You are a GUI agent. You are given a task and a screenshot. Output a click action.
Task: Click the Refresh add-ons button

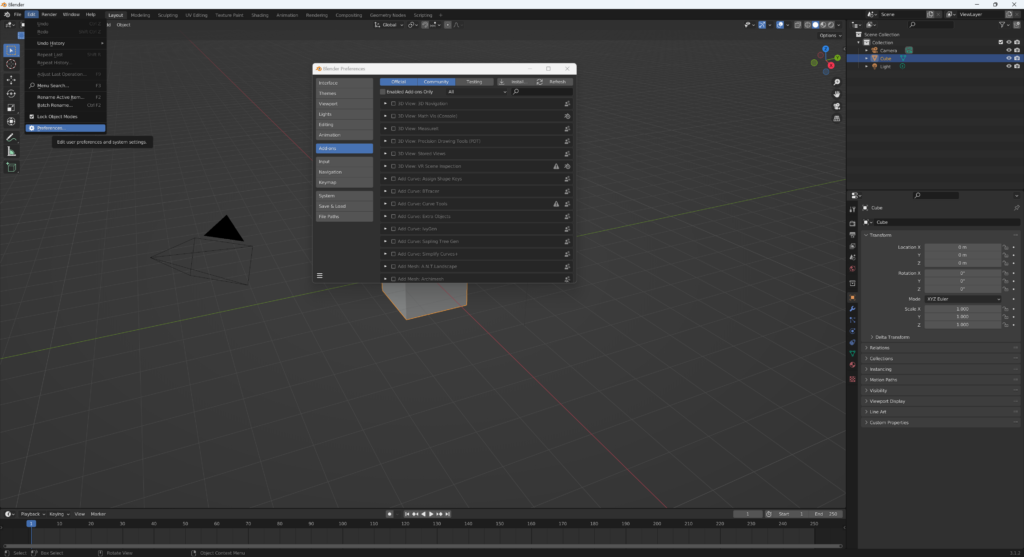pos(553,82)
